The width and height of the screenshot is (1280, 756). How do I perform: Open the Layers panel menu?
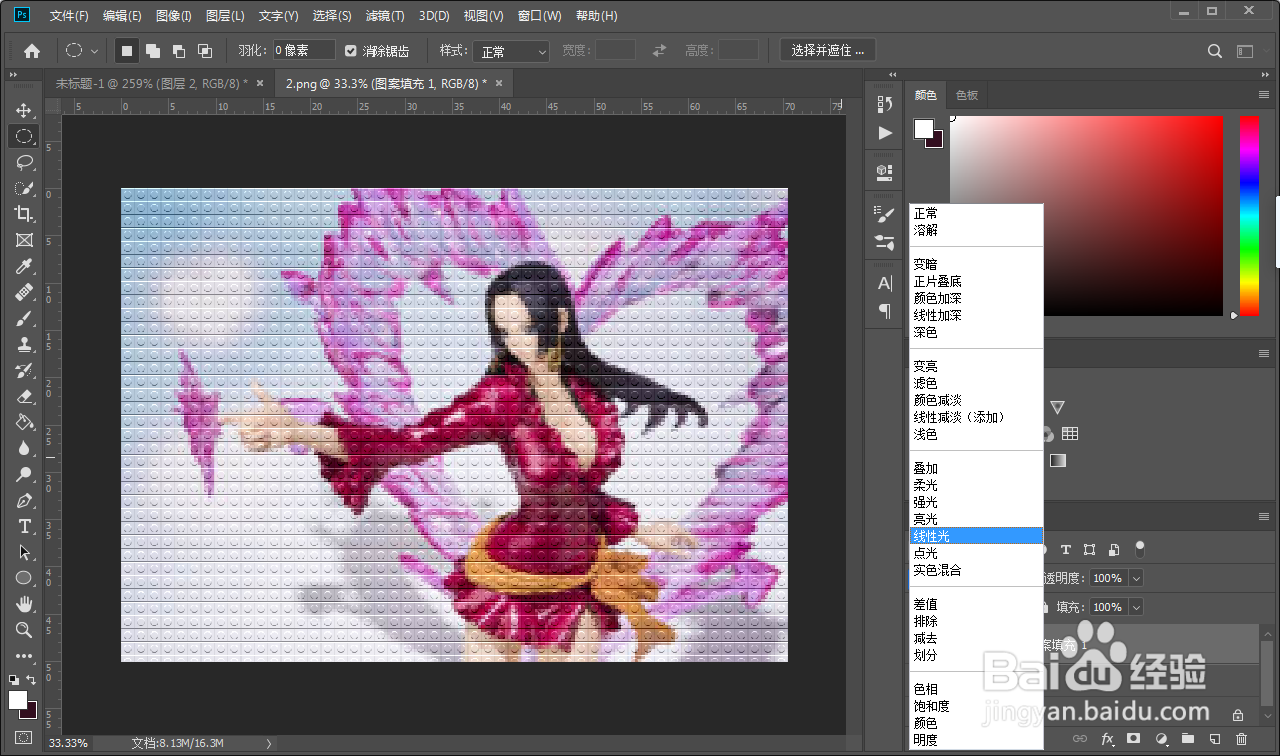pyautogui.click(x=1264, y=517)
